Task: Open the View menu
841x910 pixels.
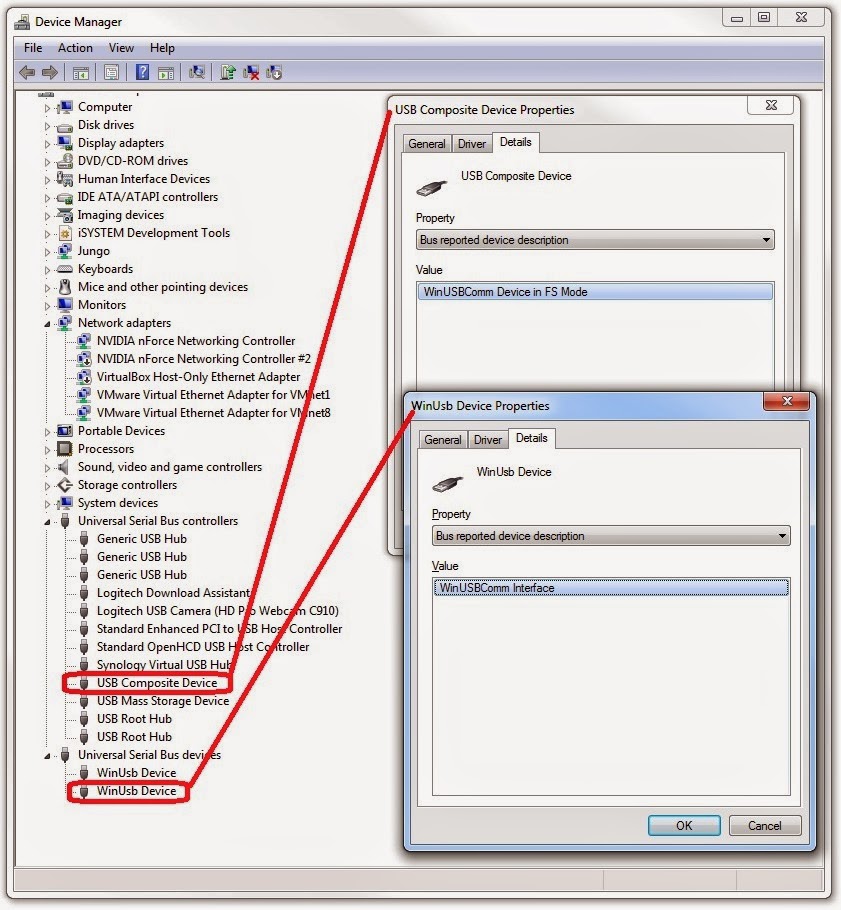Action: click(121, 48)
